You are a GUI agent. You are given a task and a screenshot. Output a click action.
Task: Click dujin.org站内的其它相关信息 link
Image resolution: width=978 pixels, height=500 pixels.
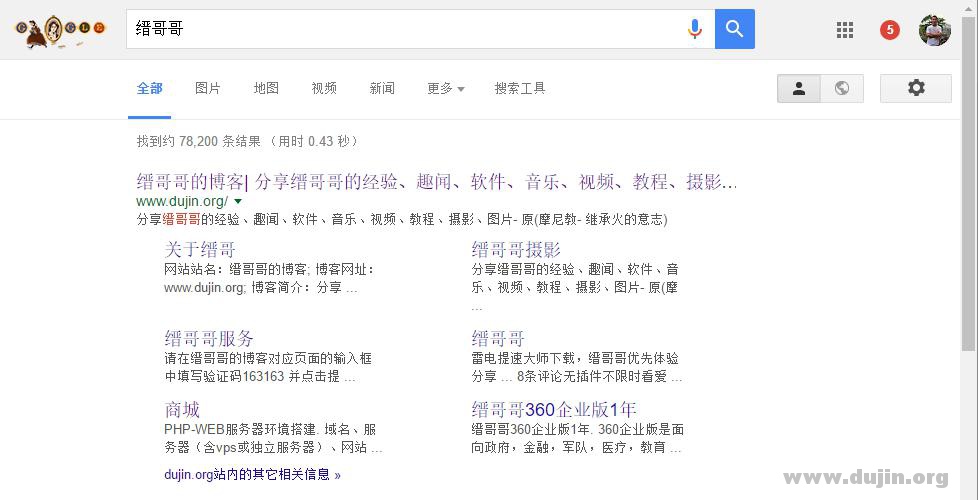click(x=253, y=474)
